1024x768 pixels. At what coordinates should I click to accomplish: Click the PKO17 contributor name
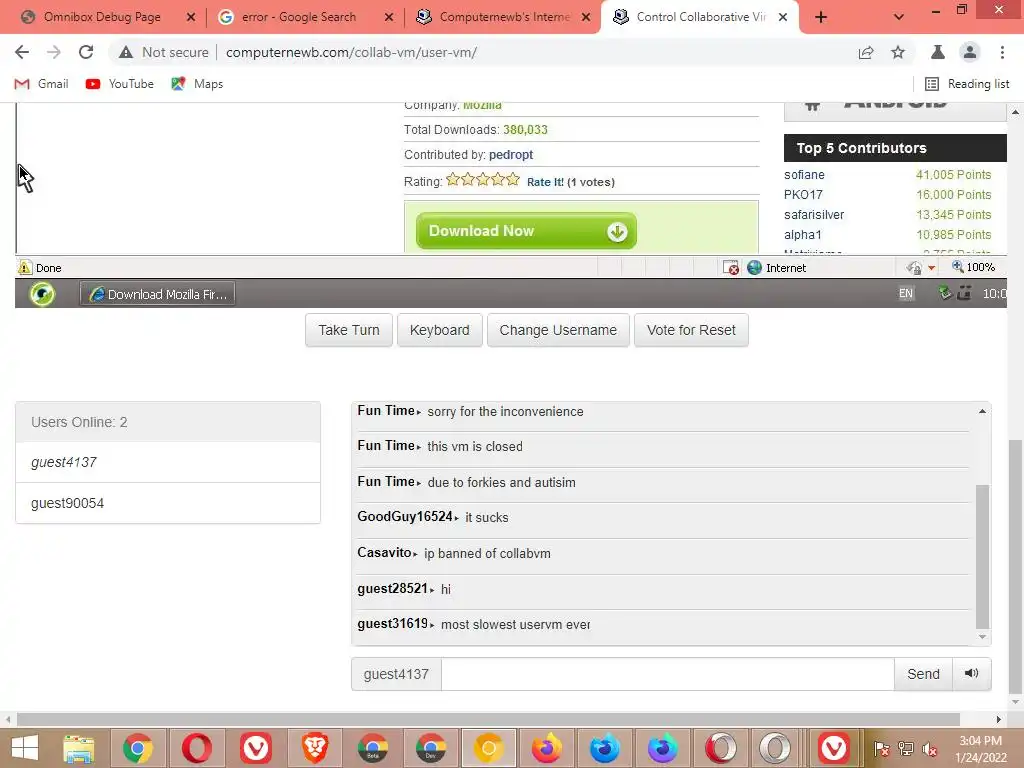click(x=803, y=195)
